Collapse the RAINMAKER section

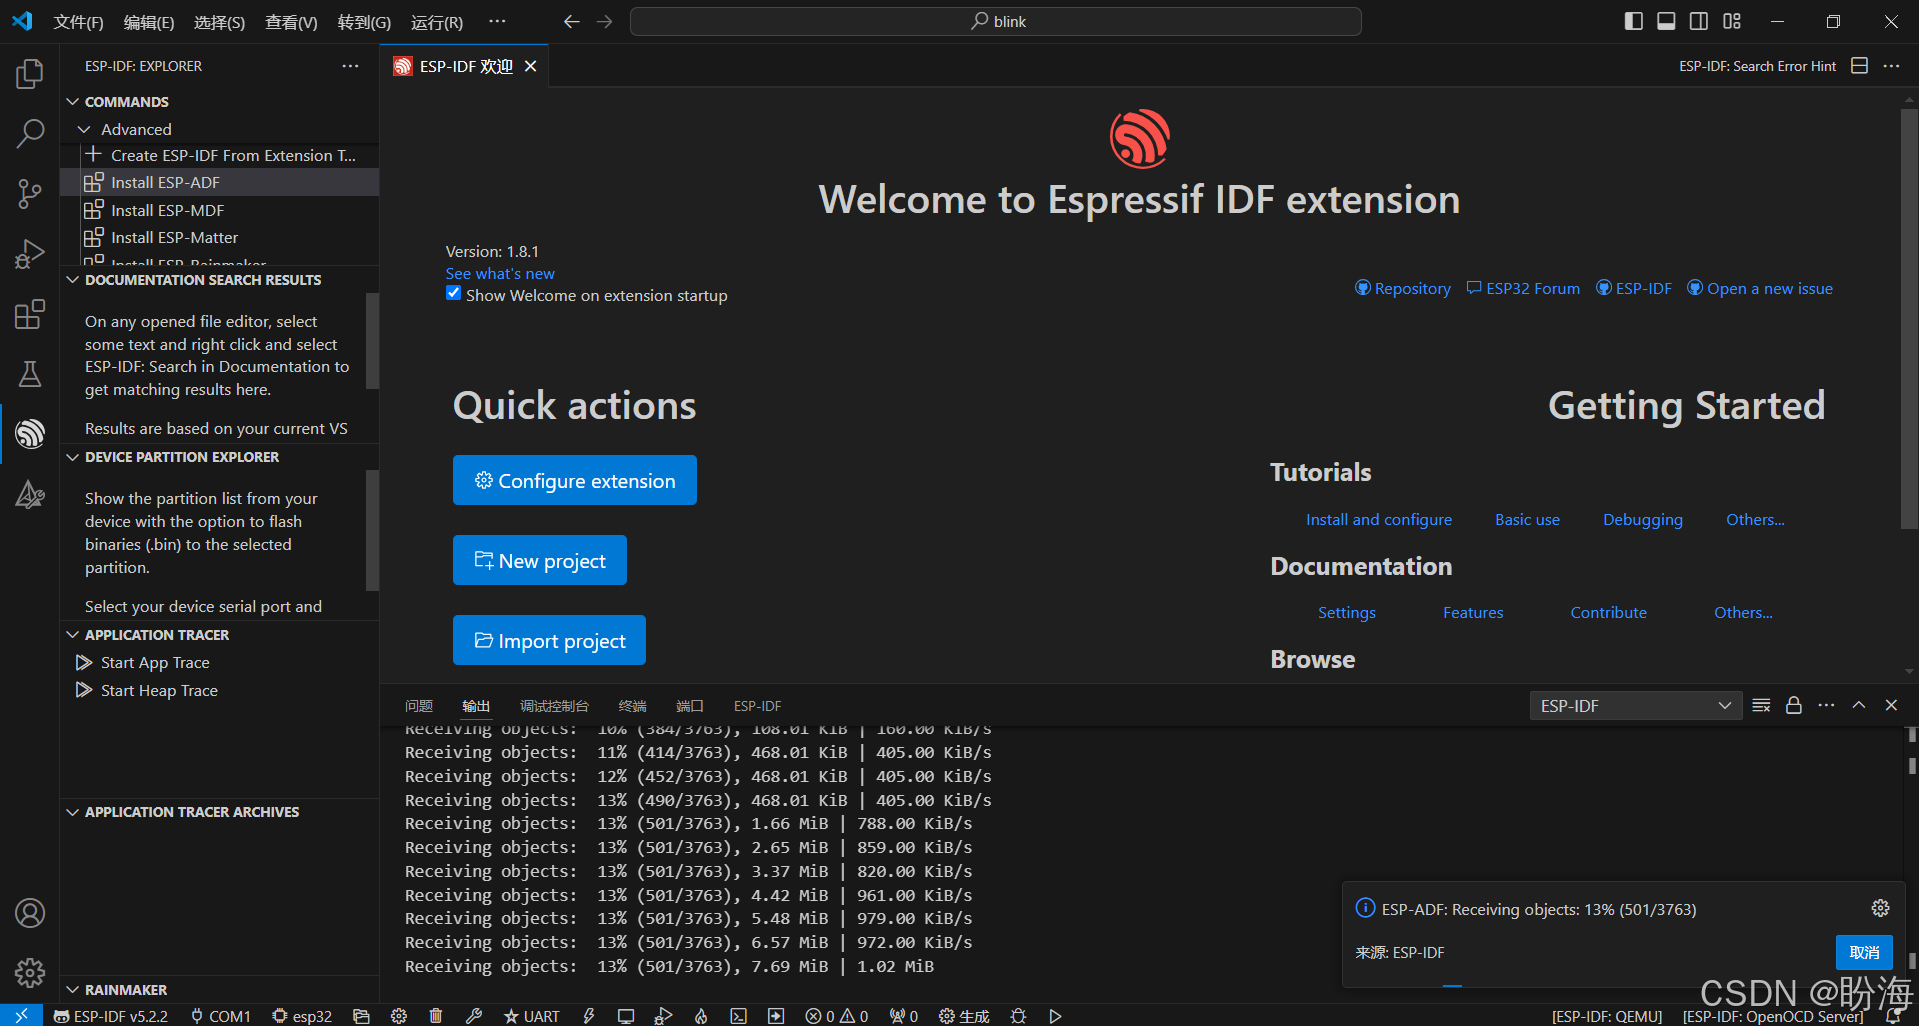coord(72,990)
